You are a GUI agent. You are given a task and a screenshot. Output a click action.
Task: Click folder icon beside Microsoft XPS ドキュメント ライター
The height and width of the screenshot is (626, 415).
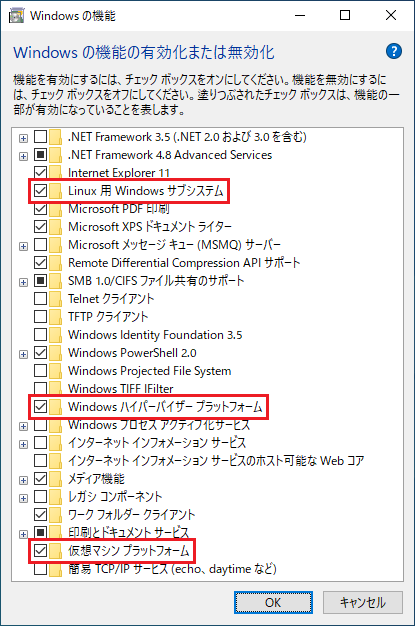(56, 226)
